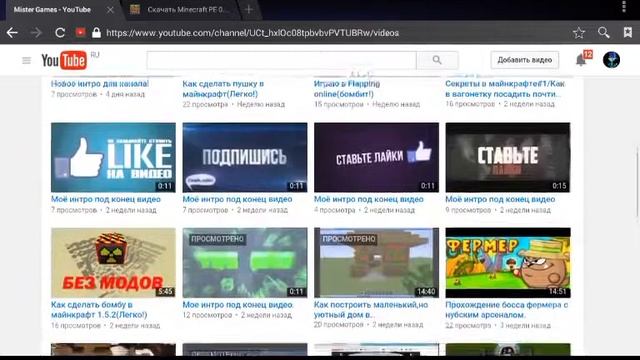Open the browser three-dot menu
Screen dimensions: 640x360
coord(624,7)
